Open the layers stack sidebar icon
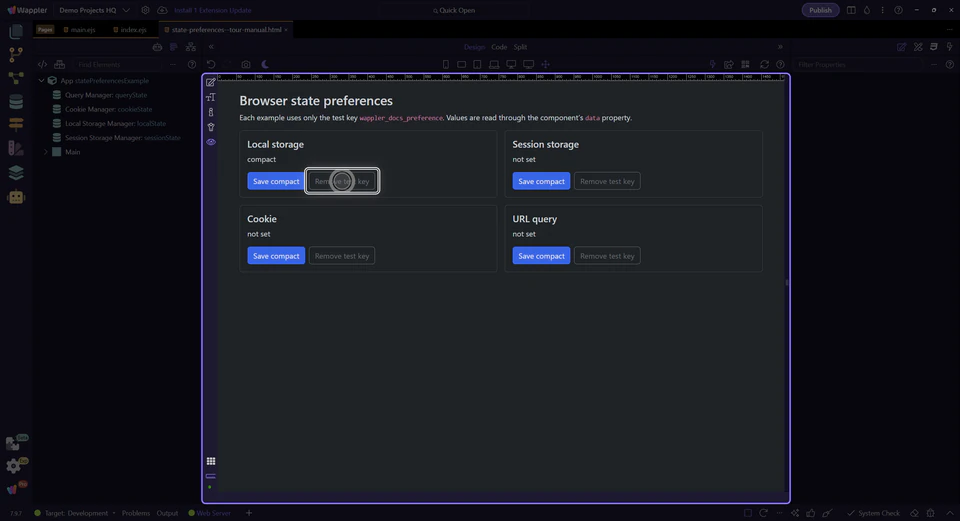Viewport: 960px width, 521px height. coord(16,173)
